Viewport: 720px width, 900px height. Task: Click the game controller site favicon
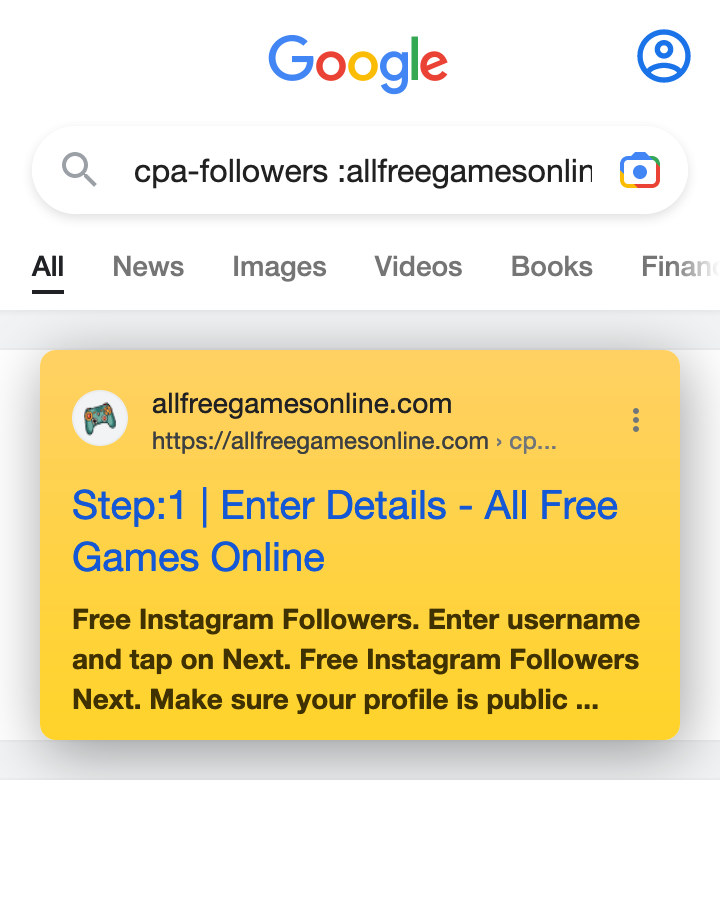(100, 418)
